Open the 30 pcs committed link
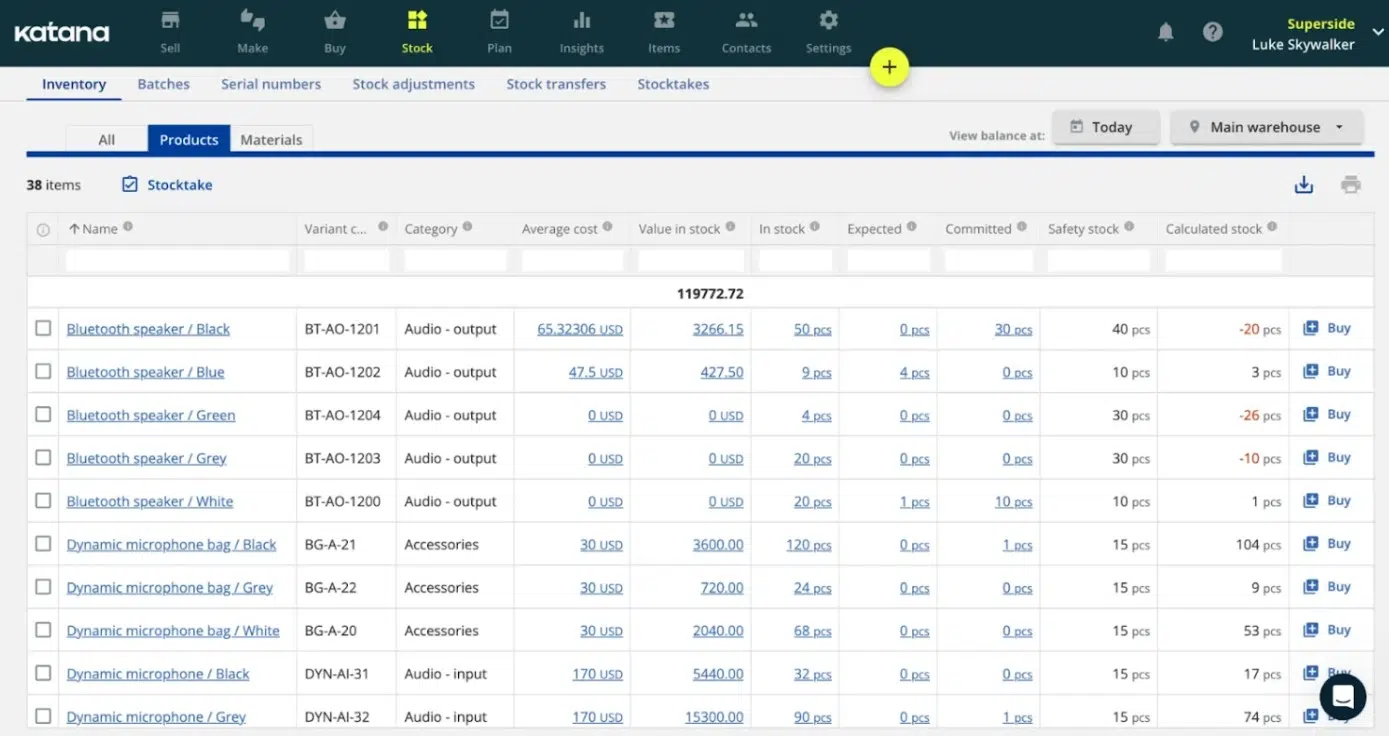The height and width of the screenshot is (736, 1389). (x=1013, y=329)
